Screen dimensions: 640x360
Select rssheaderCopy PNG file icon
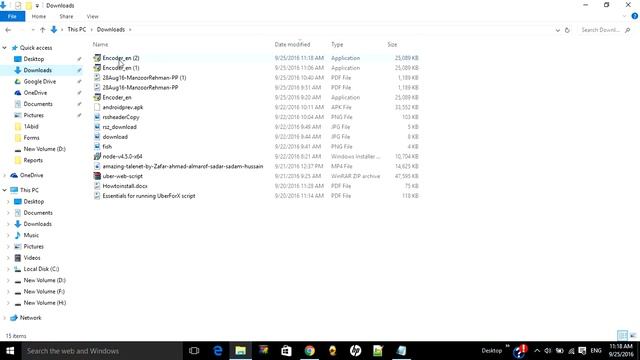[x=97, y=117]
